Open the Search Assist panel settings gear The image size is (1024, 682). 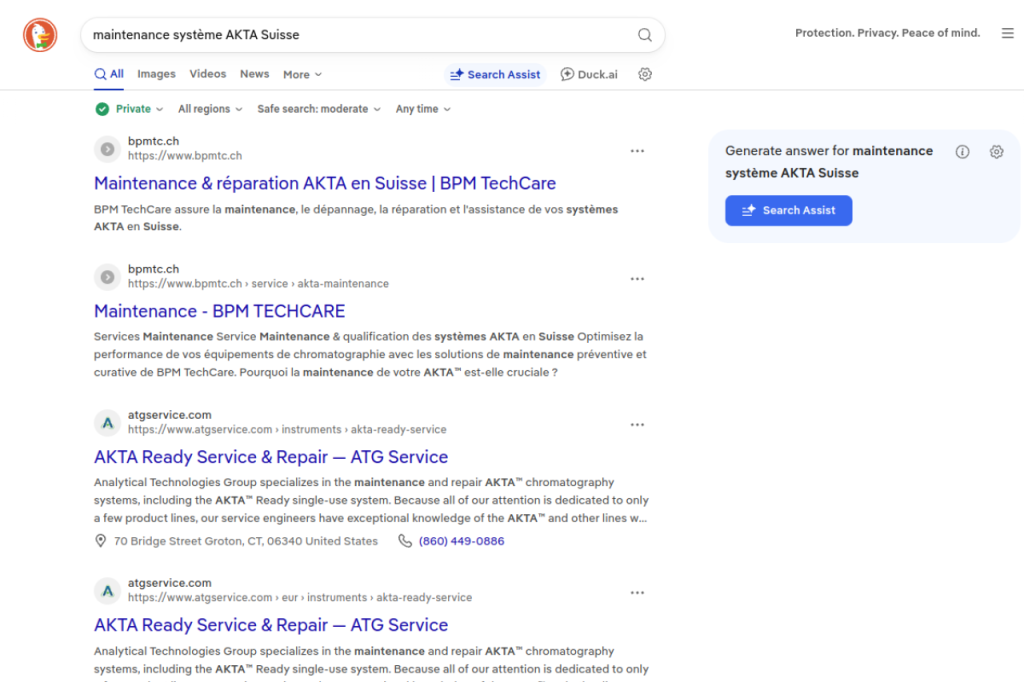click(996, 152)
